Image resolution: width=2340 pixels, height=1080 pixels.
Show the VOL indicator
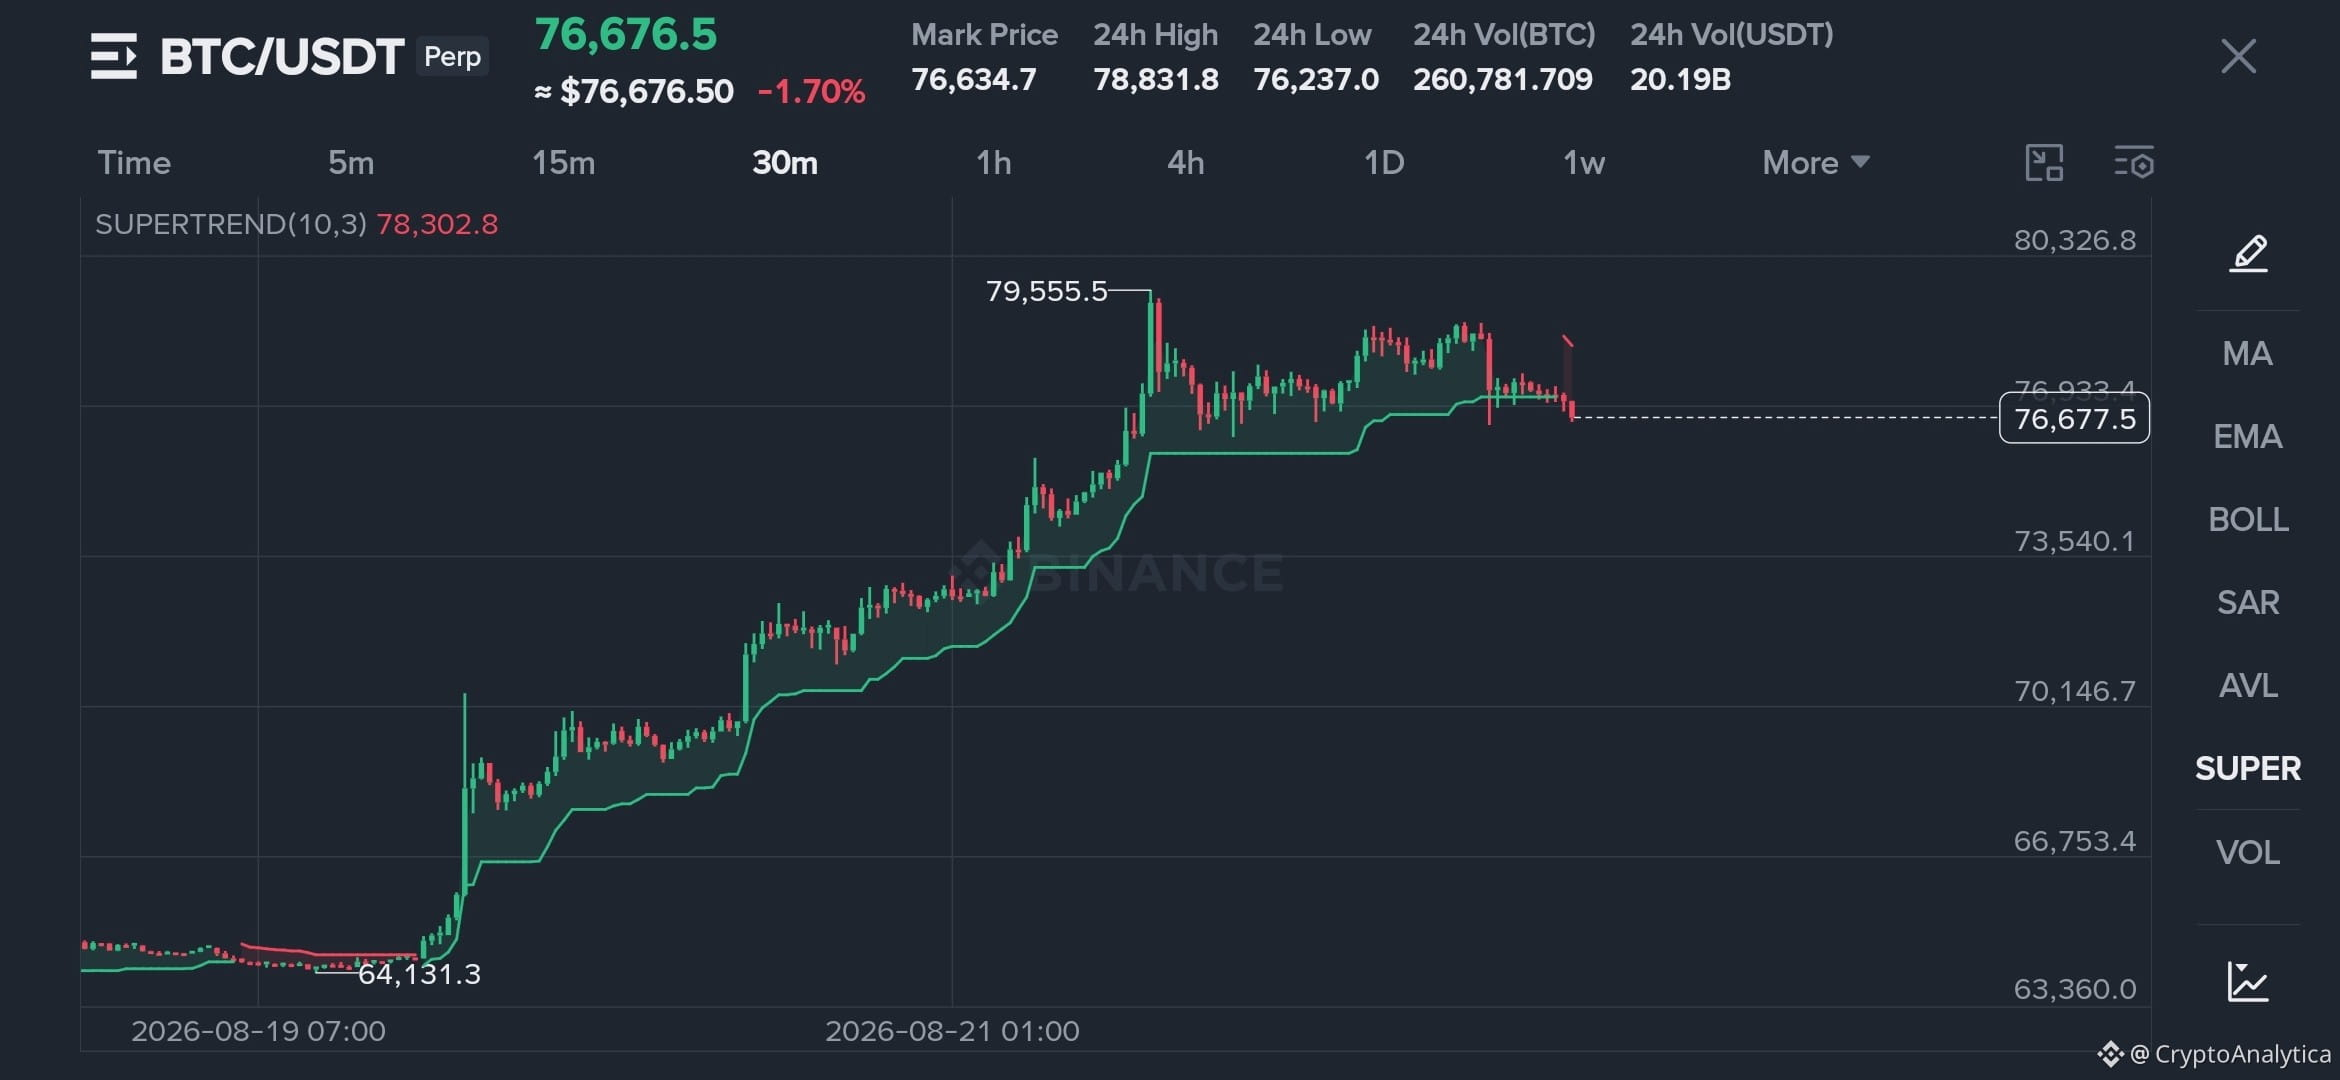(x=2248, y=853)
